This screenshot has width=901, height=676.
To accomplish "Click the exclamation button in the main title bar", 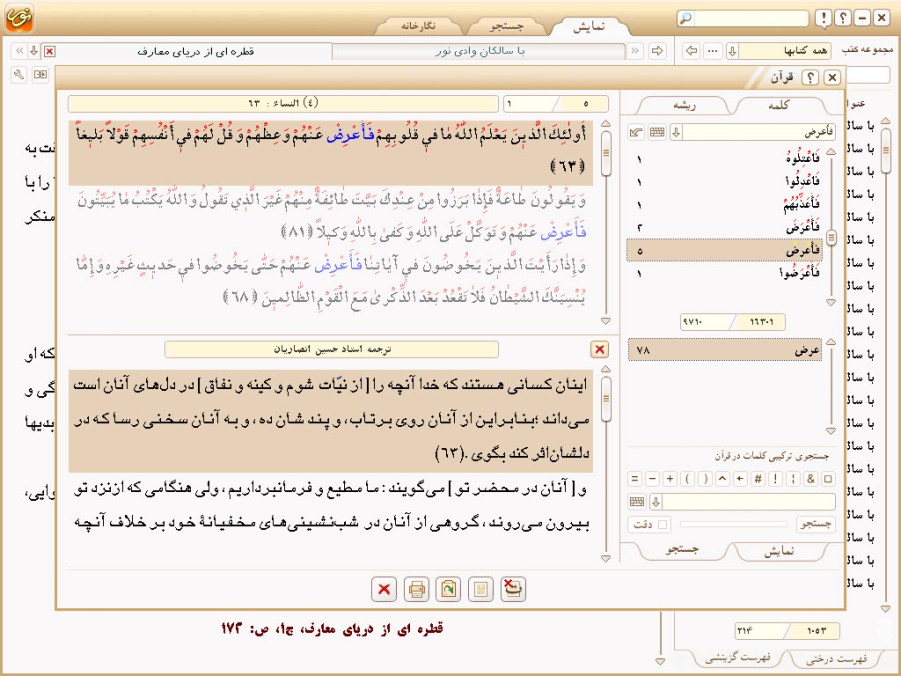I will point(823,18).
